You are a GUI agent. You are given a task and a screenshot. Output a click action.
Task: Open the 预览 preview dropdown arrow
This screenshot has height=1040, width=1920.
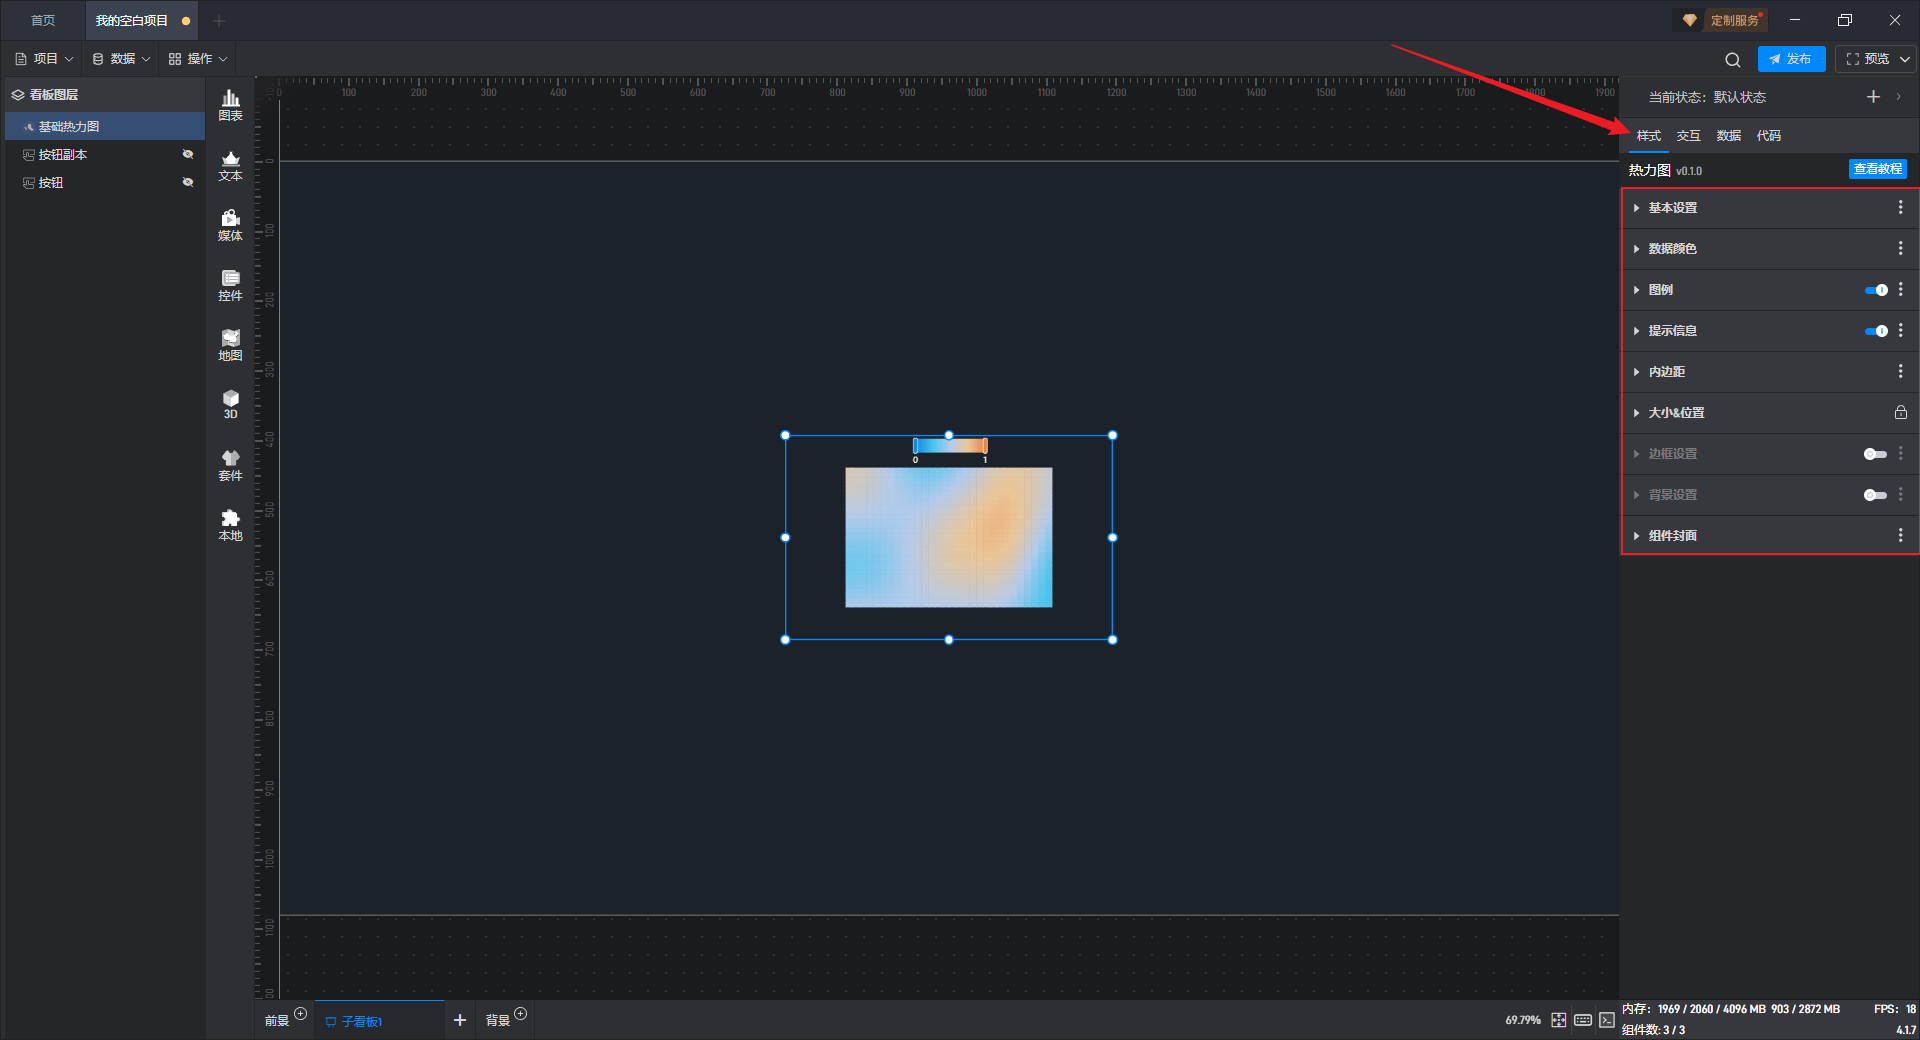(x=1905, y=59)
